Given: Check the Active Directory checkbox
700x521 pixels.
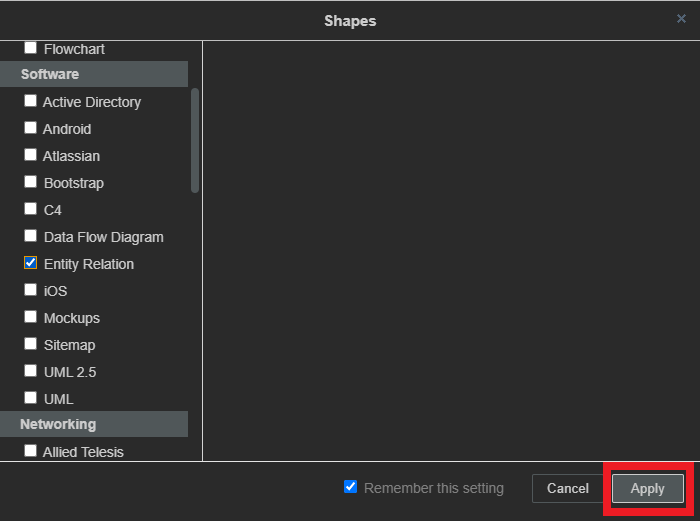Looking at the screenshot, I should (30, 101).
